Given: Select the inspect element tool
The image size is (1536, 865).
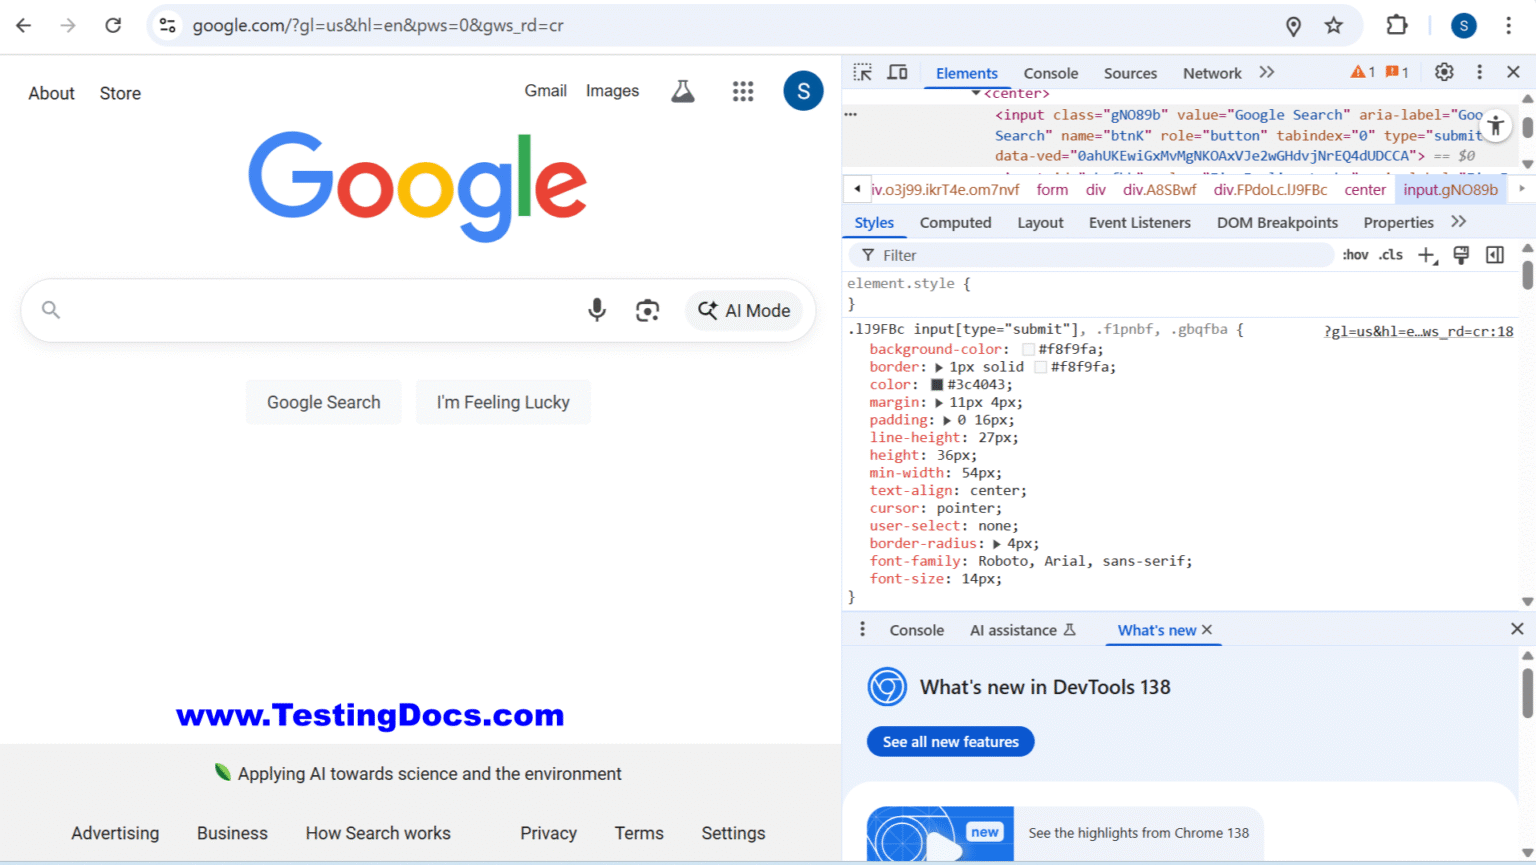Looking at the screenshot, I should (x=861, y=72).
